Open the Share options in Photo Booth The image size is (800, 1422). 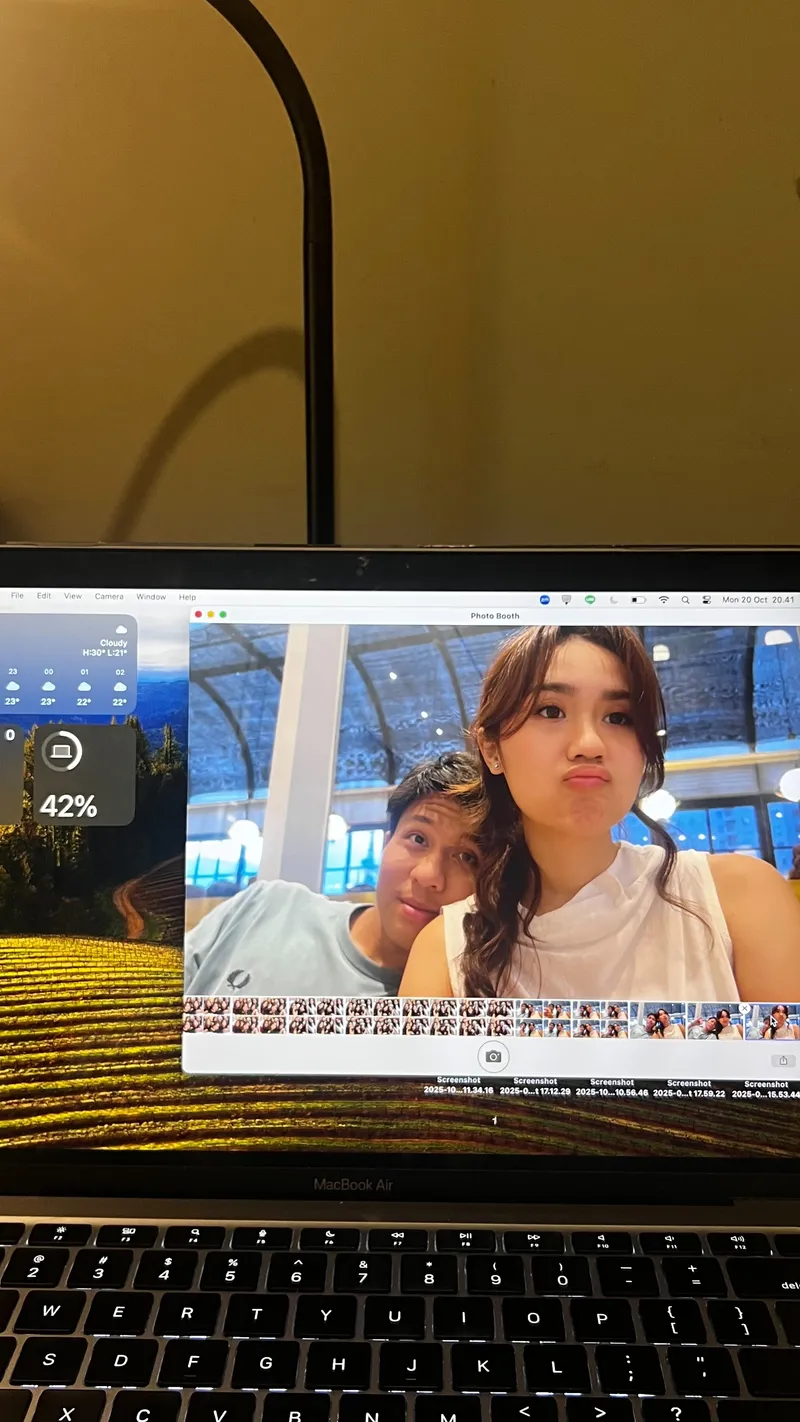[783, 1059]
